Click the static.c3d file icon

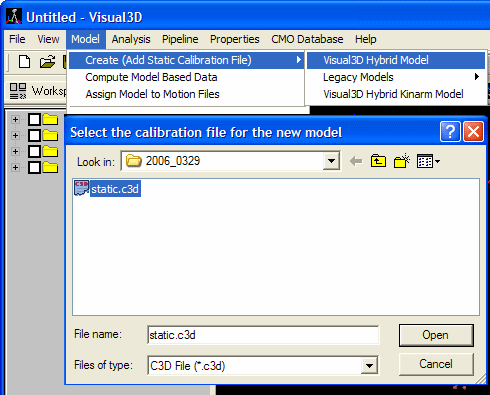coord(81,188)
